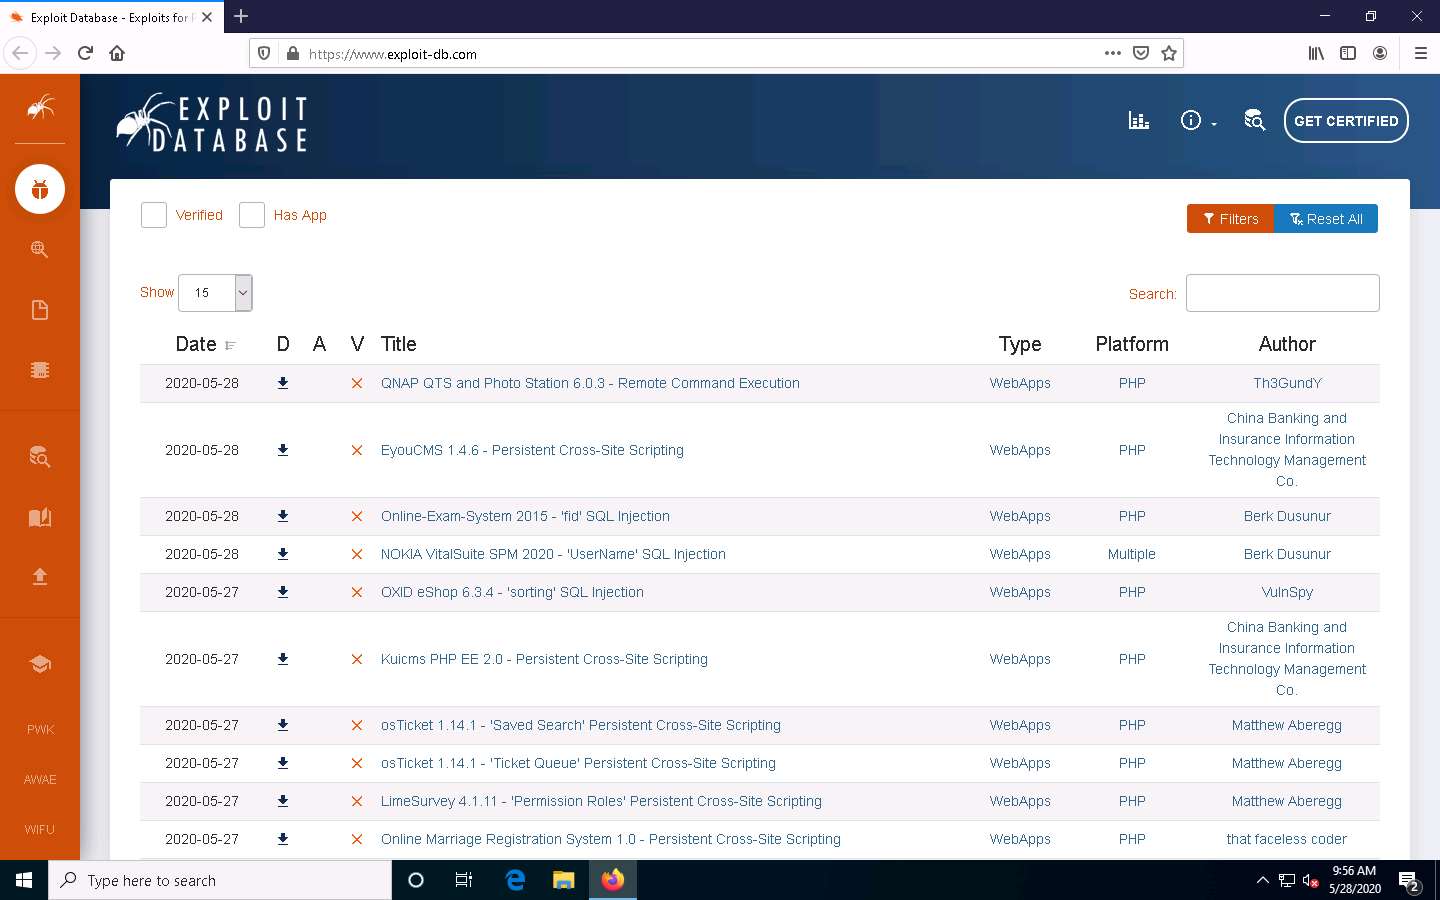The image size is (1440, 900).
Task: Open the Online Training graduation cap icon
Action: 40,665
